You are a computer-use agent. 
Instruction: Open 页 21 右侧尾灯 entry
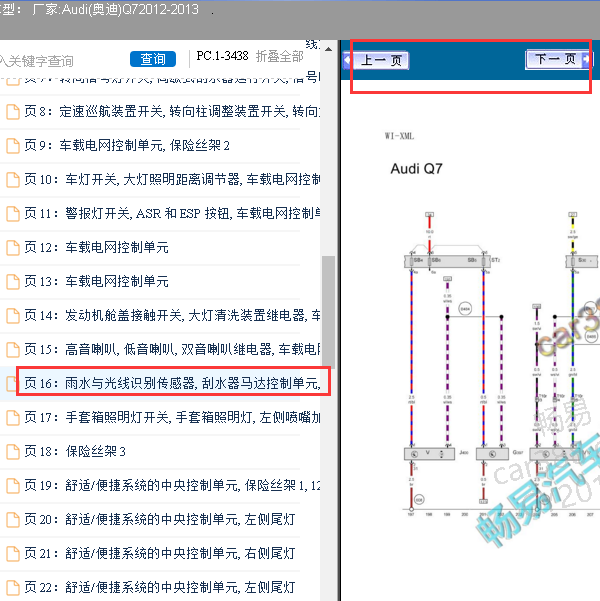(x=160, y=553)
